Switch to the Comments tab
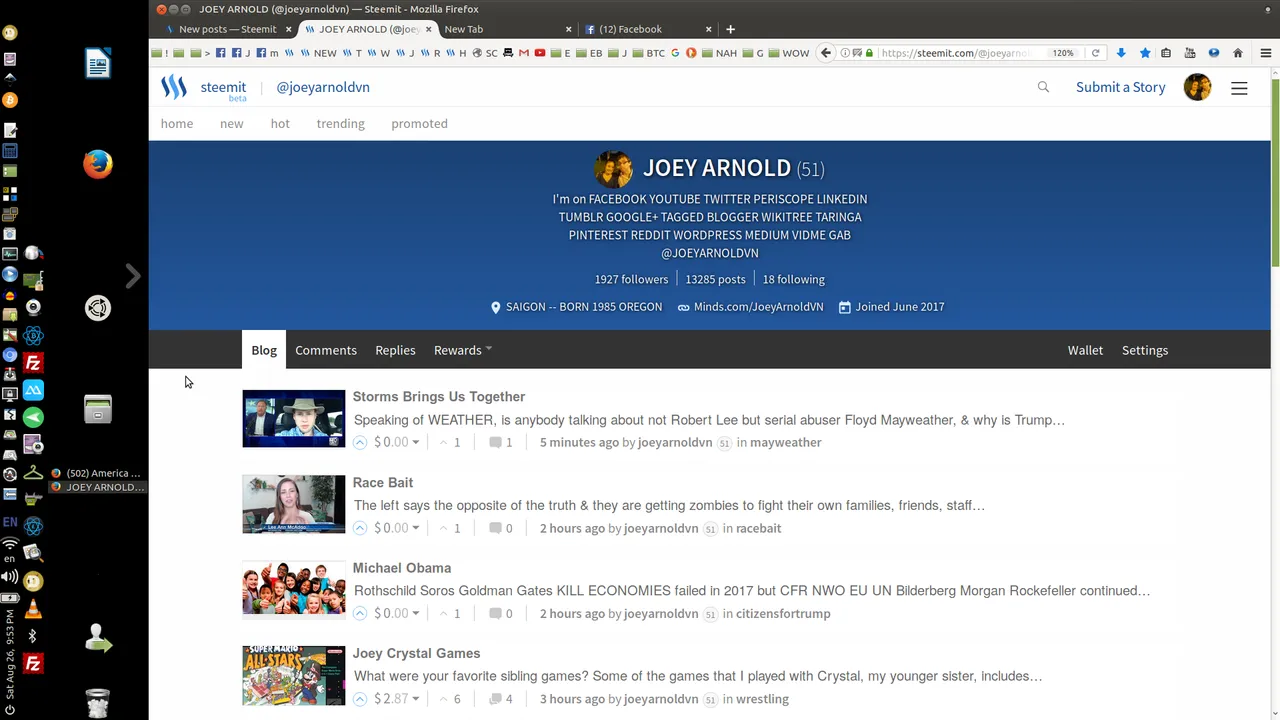Viewport: 1280px width, 720px height. [x=326, y=350]
